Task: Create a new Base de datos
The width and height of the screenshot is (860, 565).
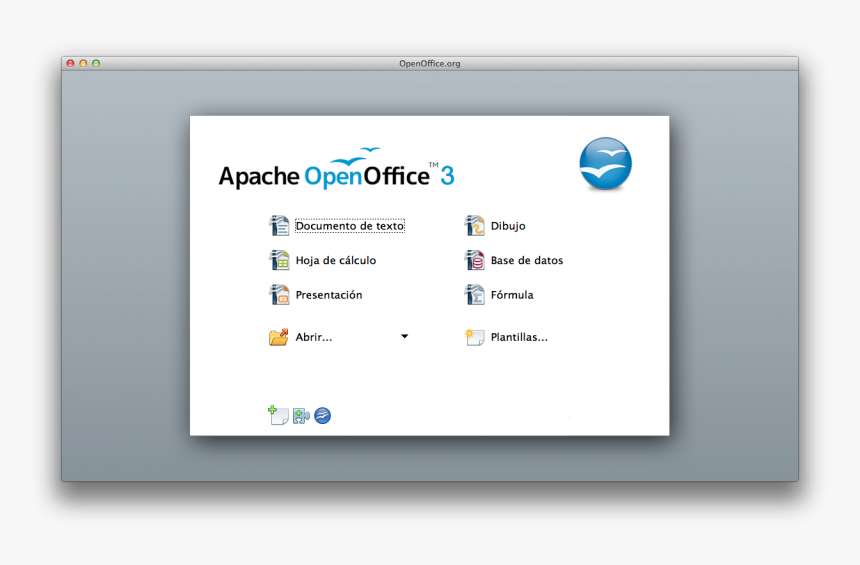Action: (x=527, y=261)
